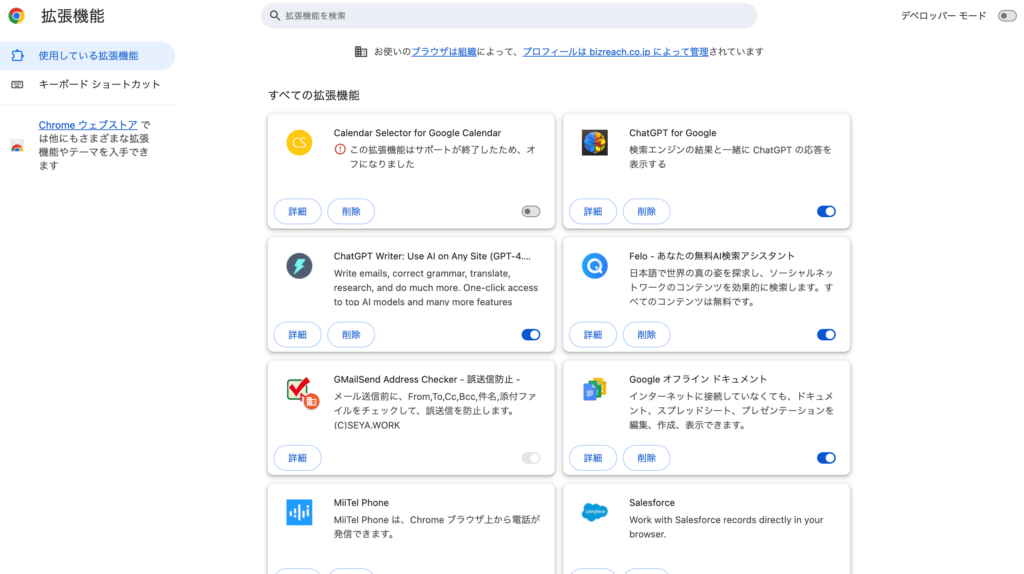Open 詳細 for ChatGPT for Google

592,212
